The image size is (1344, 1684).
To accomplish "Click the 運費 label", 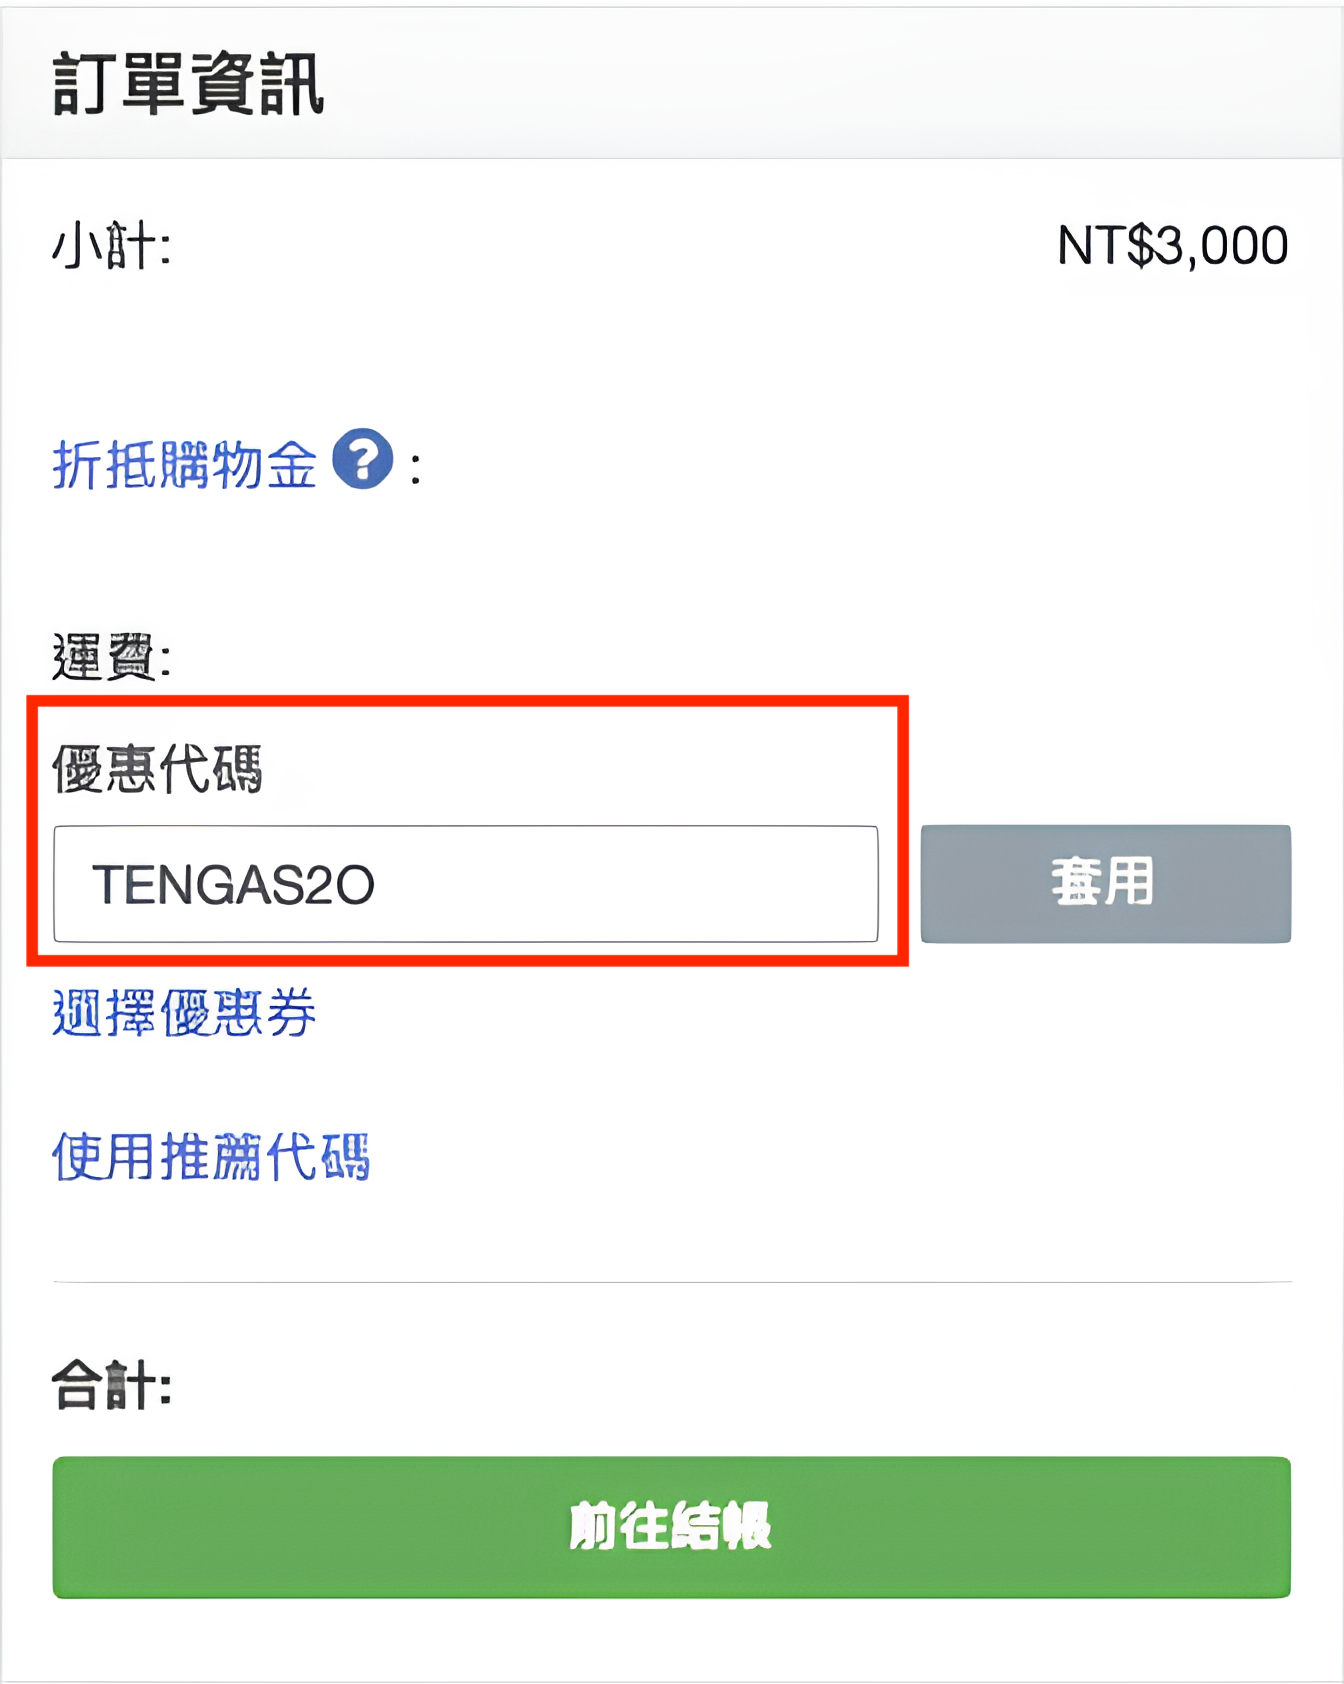I will click(x=111, y=657).
